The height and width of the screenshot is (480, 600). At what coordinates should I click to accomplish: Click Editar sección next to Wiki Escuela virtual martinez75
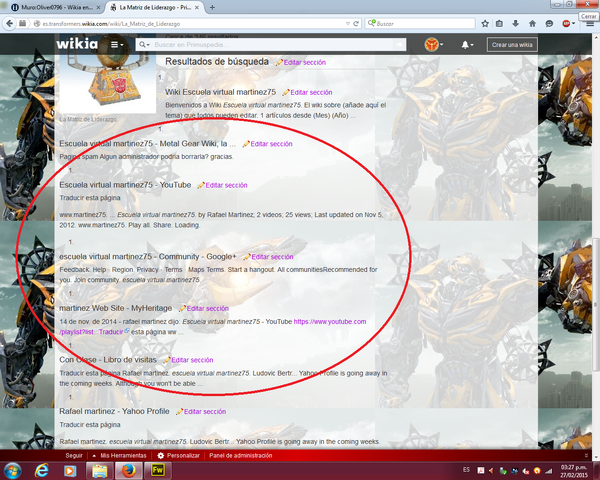[x=311, y=92]
